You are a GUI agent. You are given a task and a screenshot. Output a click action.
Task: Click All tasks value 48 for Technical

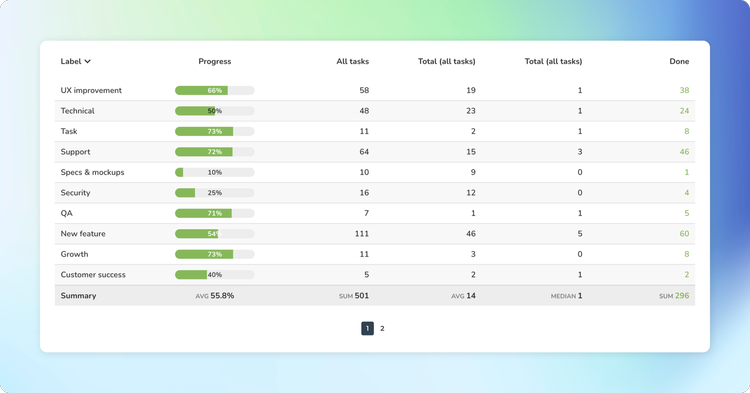tap(364, 111)
